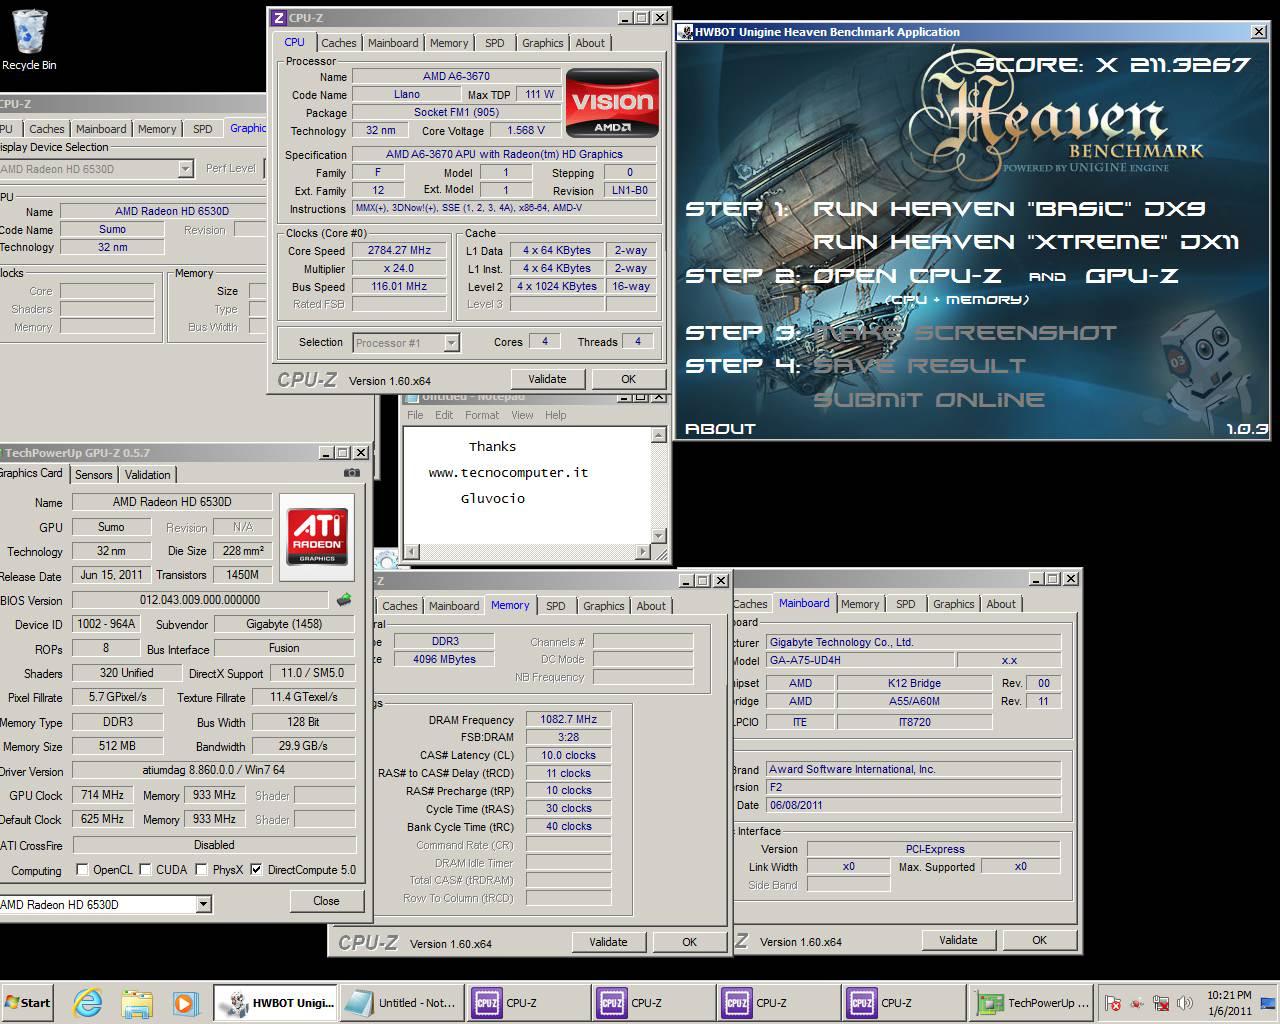The height and width of the screenshot is (1024, 1280).
Task: Open Internet Explorer from taskbar
Action: pyautogui.click(x=88, y=1003)
